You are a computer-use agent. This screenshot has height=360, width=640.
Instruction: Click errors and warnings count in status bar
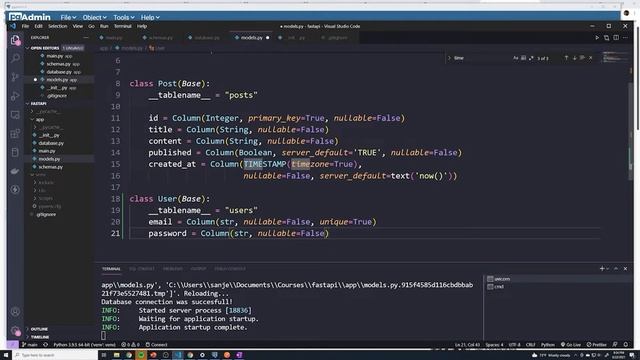[x=130, y=344]
